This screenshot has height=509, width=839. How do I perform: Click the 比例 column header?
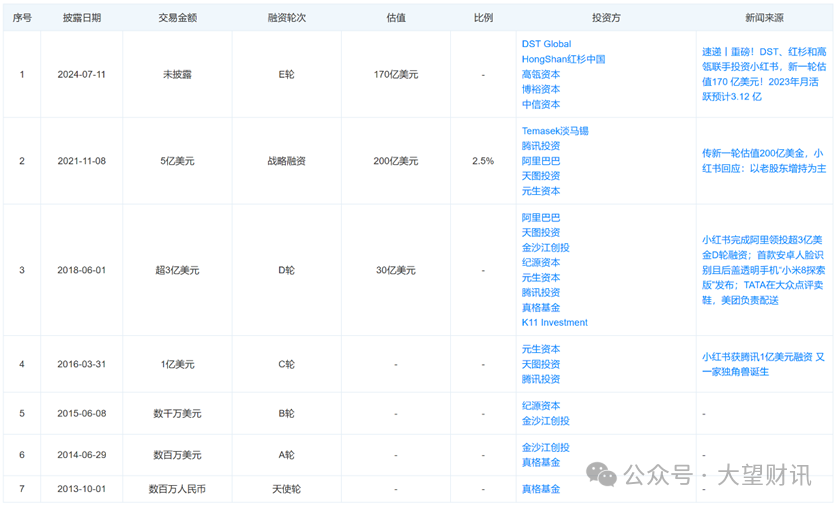click(483, 18)
